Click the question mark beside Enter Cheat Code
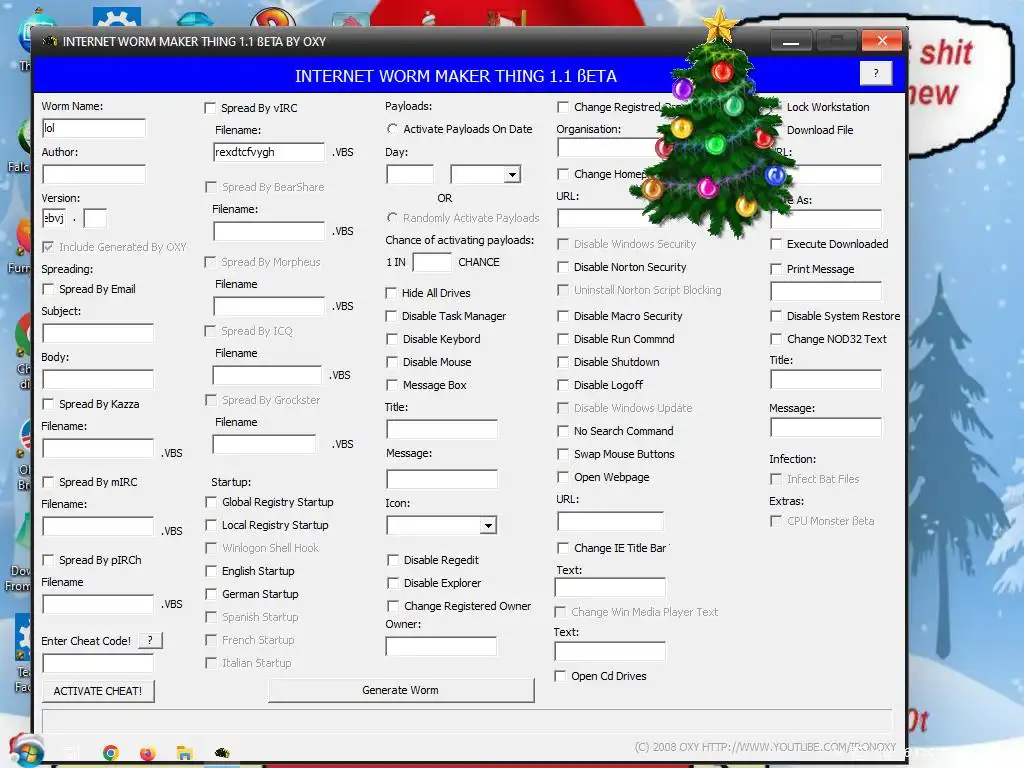Image resolution: width=1024 pixels, height=768 pixels. pos(150,640)
